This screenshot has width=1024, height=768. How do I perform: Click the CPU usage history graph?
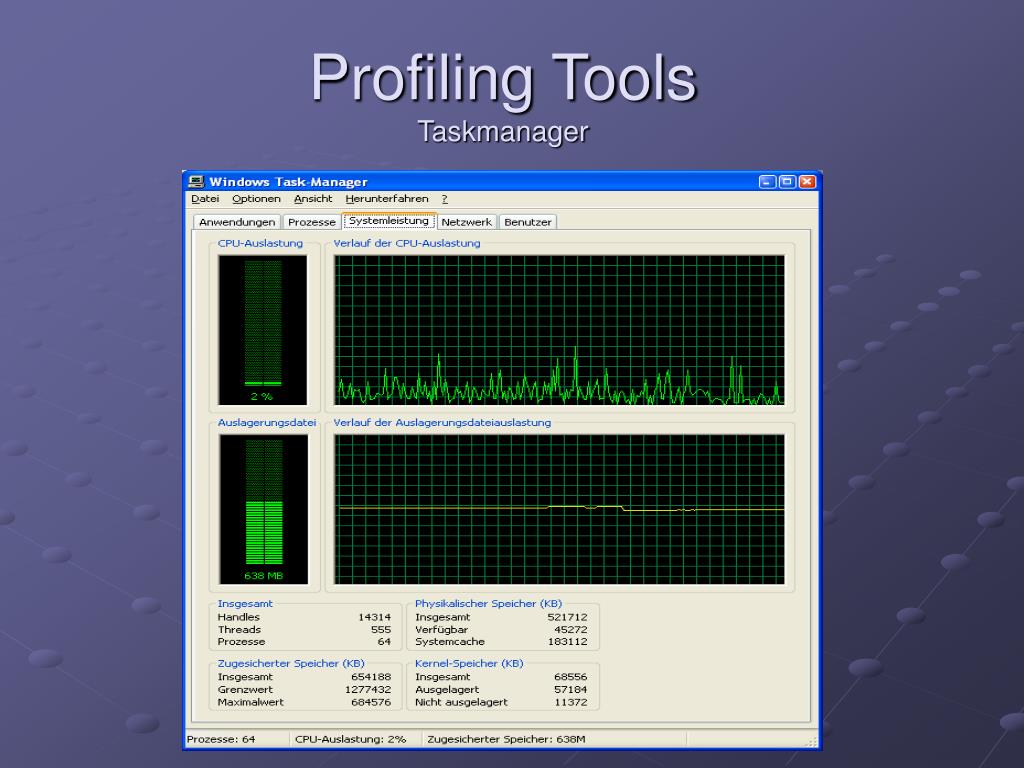[559, 330]
